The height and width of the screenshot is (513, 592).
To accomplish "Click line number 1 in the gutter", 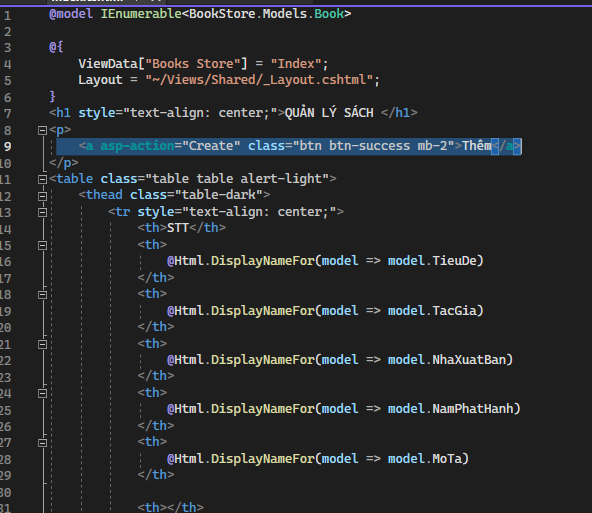I will click(8, 16).
